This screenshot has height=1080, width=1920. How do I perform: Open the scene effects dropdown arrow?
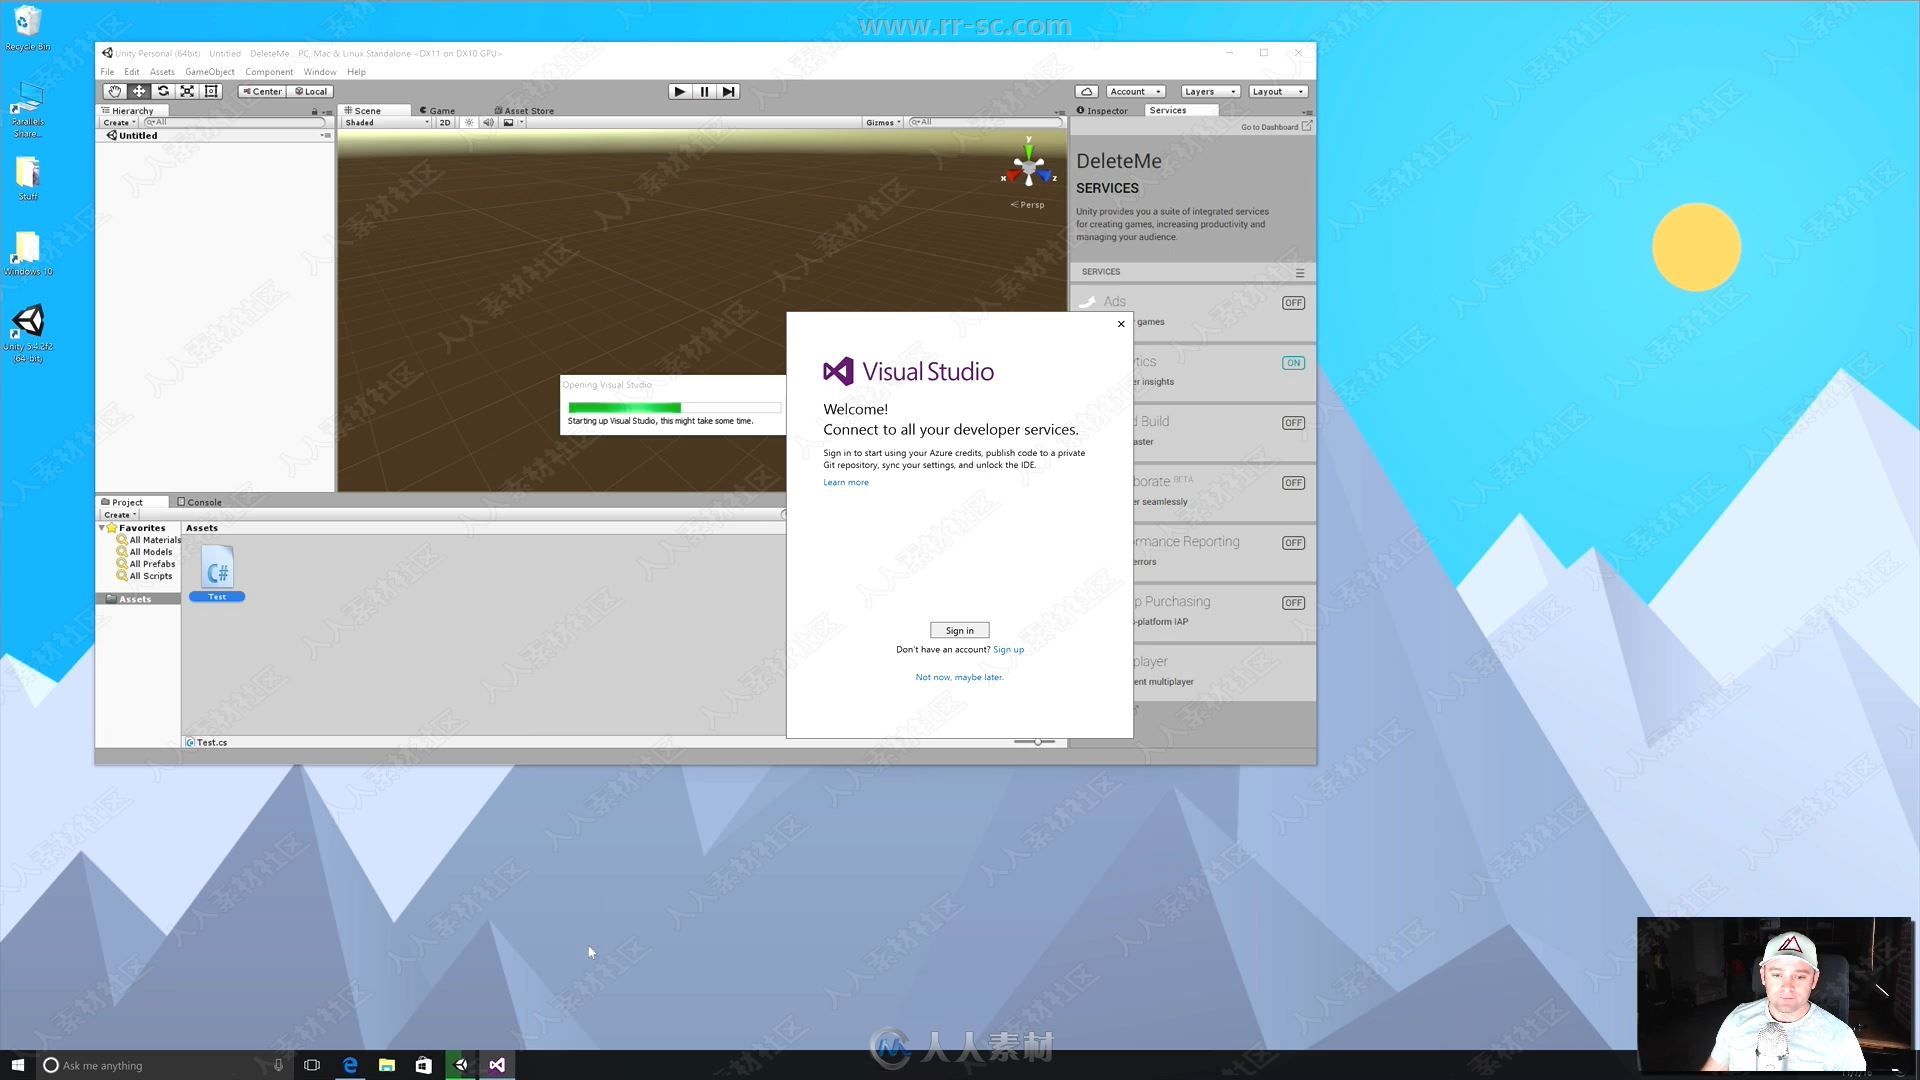[x=521, y=123]
